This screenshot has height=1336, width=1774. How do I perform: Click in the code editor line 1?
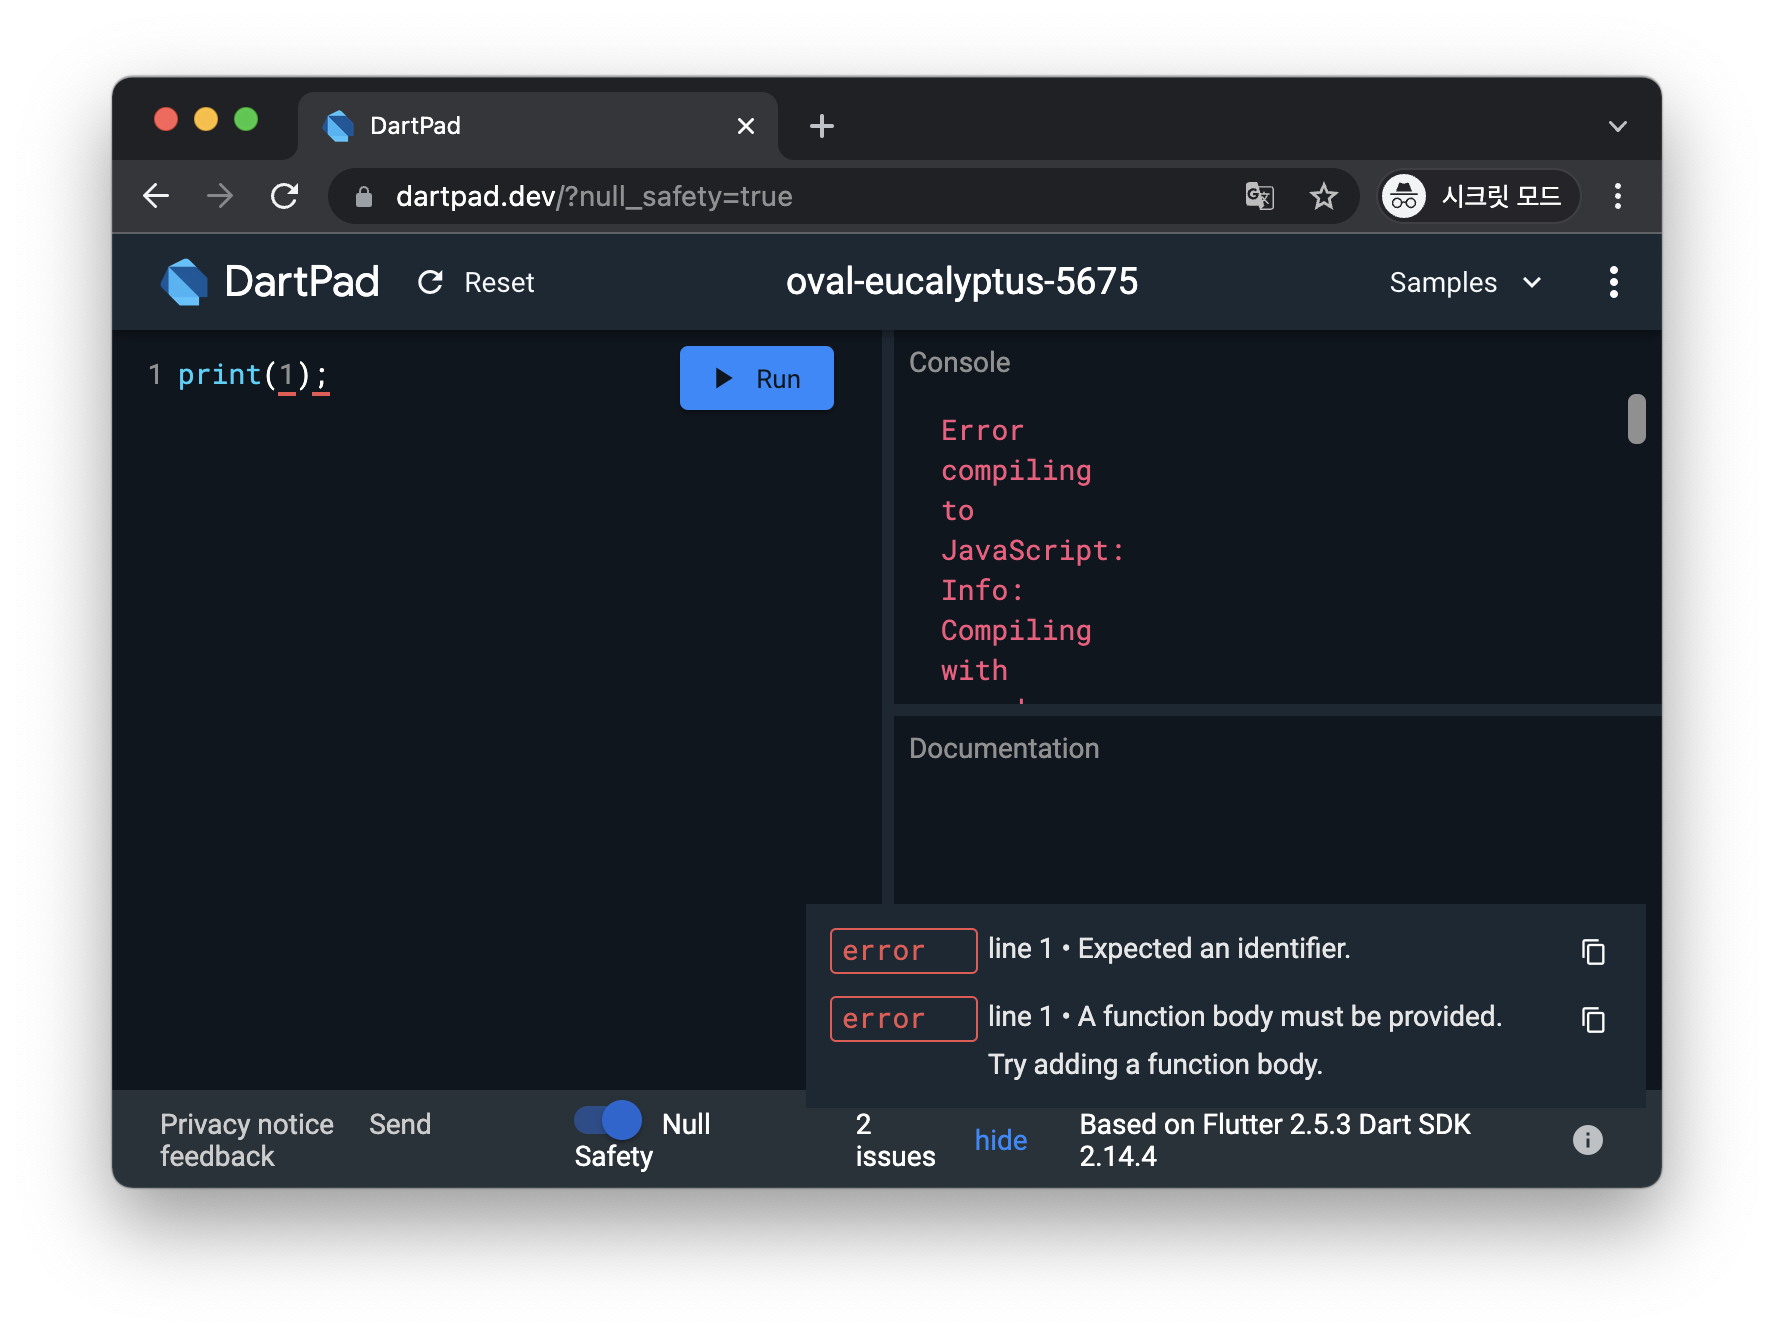[x=254, y=375]
